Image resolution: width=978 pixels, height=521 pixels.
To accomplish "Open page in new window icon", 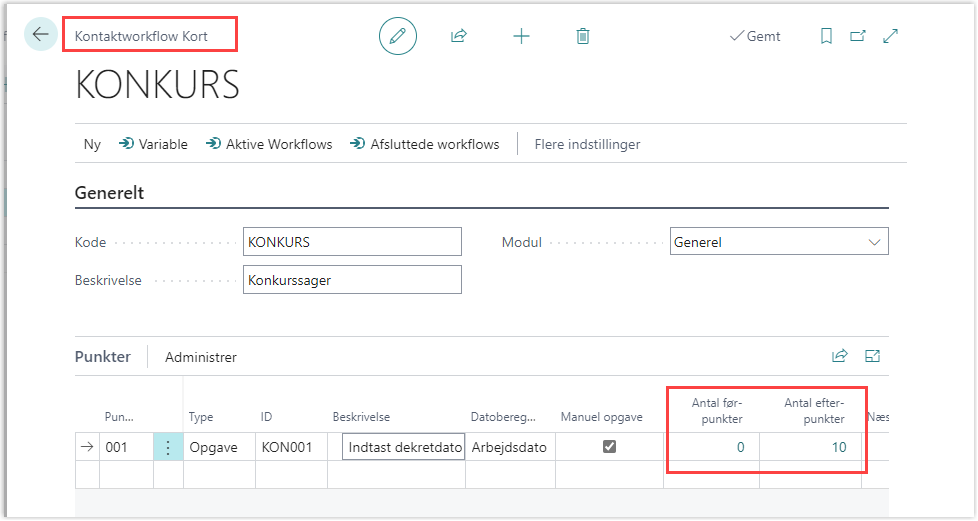I will [x=858, y=36].
